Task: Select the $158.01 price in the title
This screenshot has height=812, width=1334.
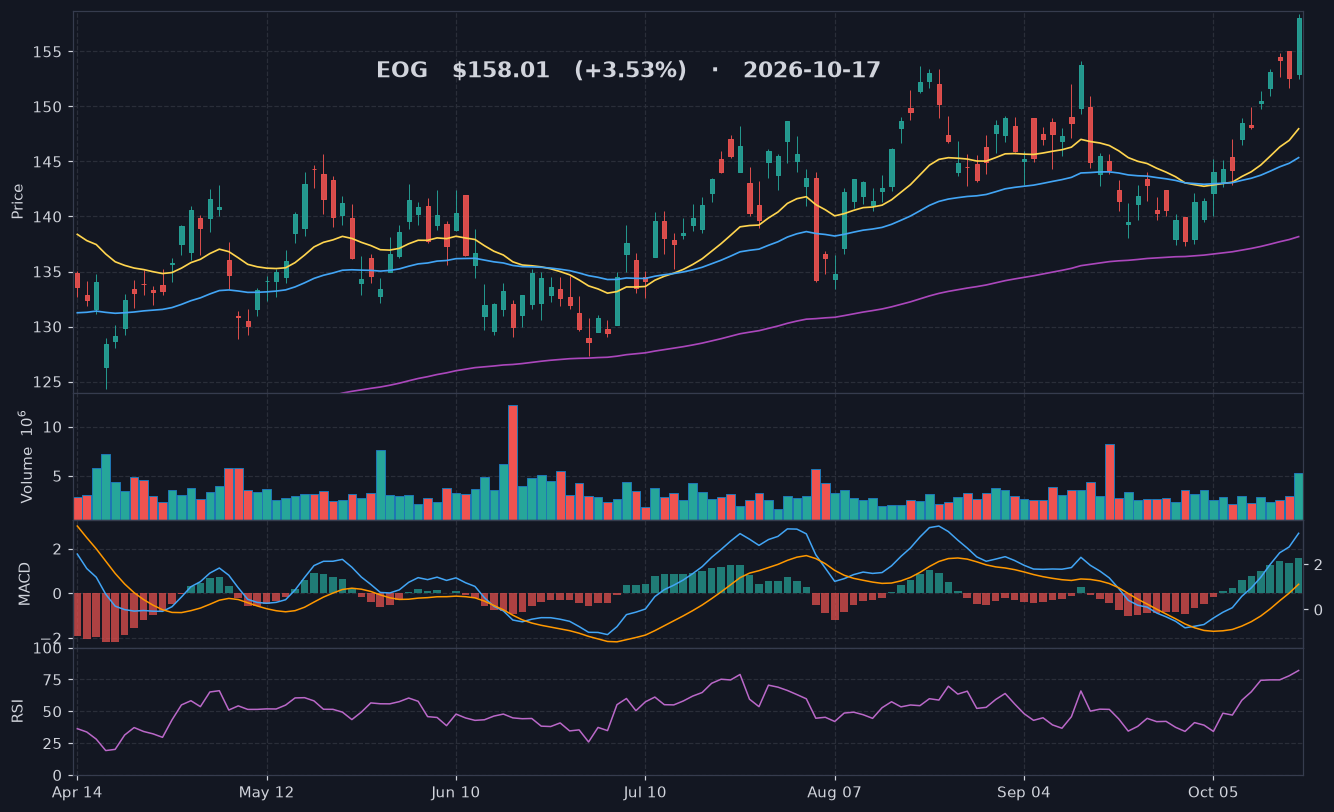Action: point(501,70)
